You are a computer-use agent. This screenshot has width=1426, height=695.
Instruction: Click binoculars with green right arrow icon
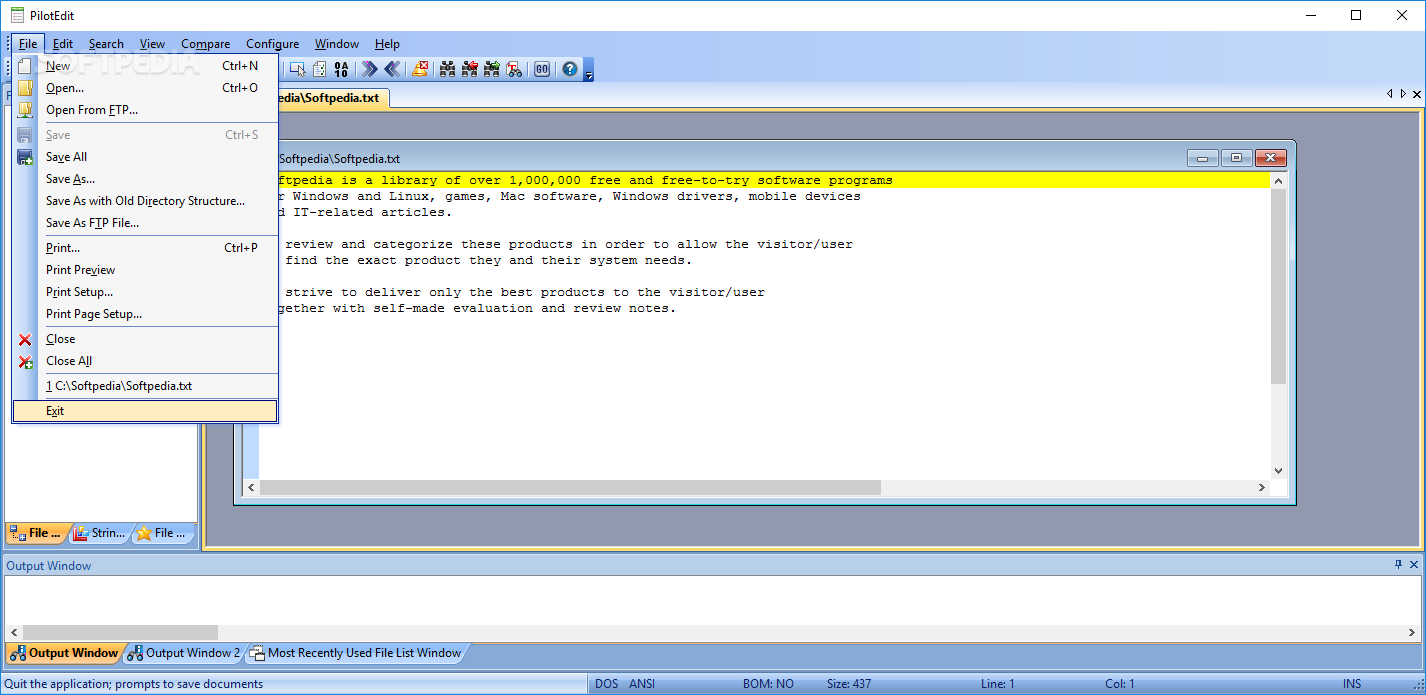[491, 69]
